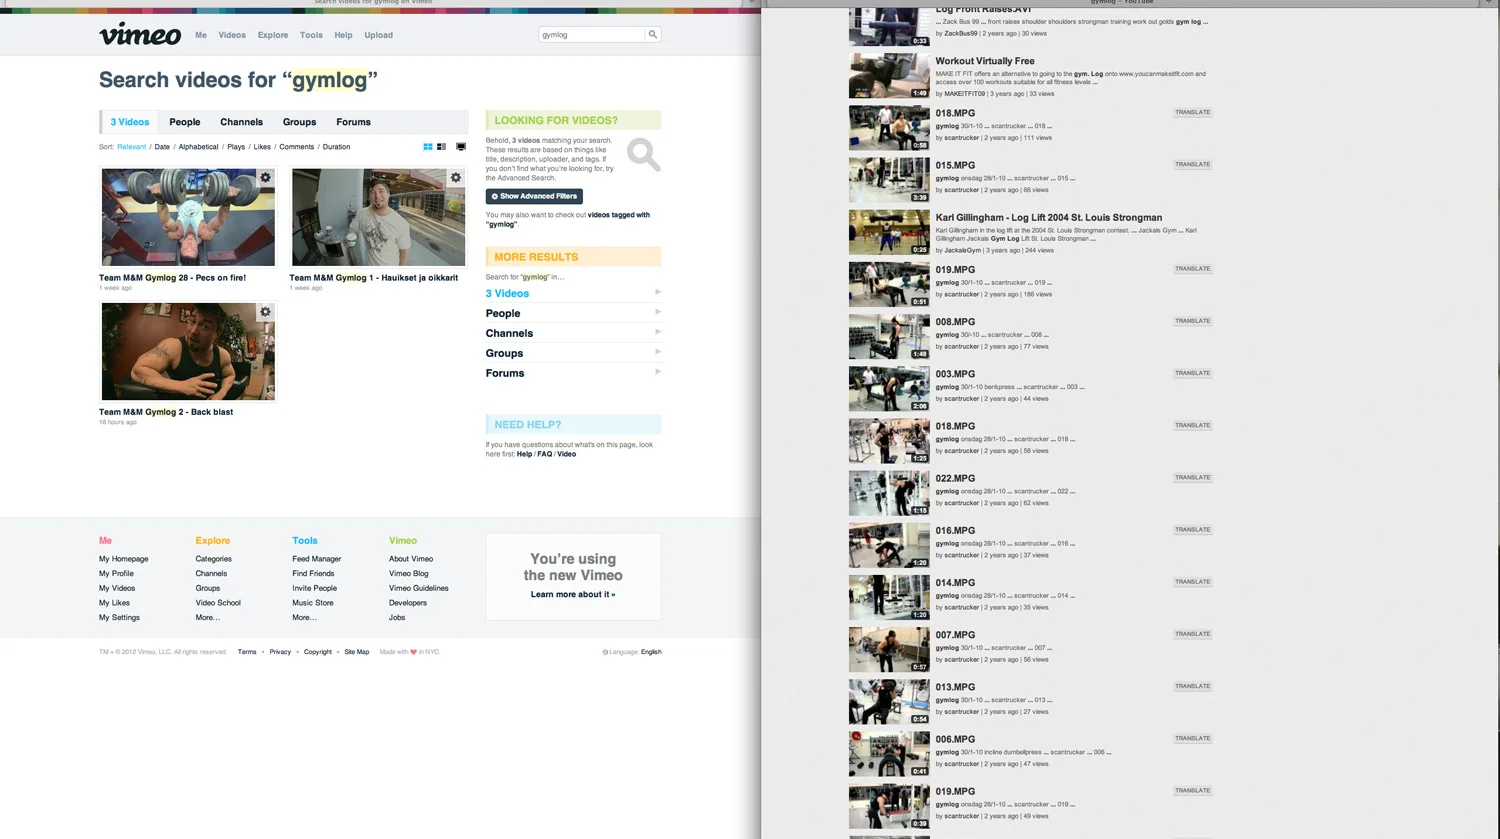This screenshot has width=1500, height=839.
Task: Open couch mode via the monitor icon
Action: pyautogui.click(x=461, y=147)
